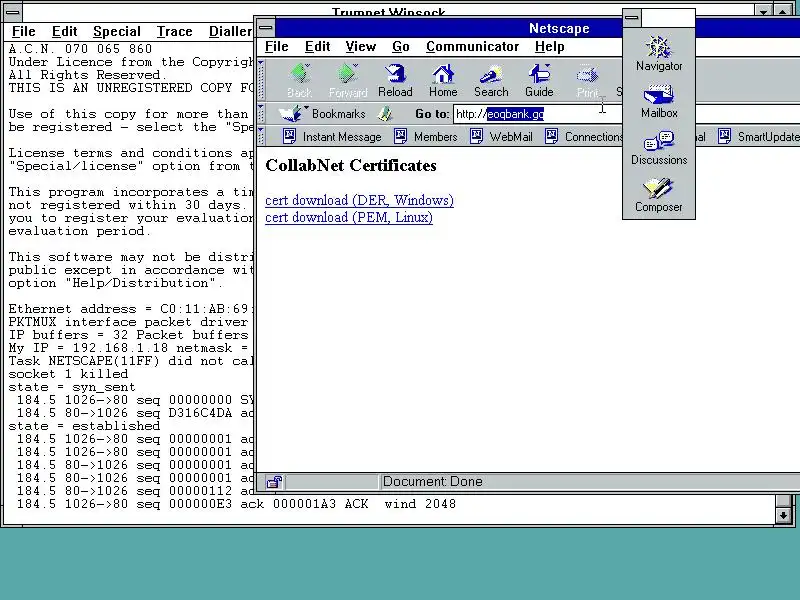Go to the Home page icon
The height and width of the screenshot is (600, 800).
[x=443, y=81]
